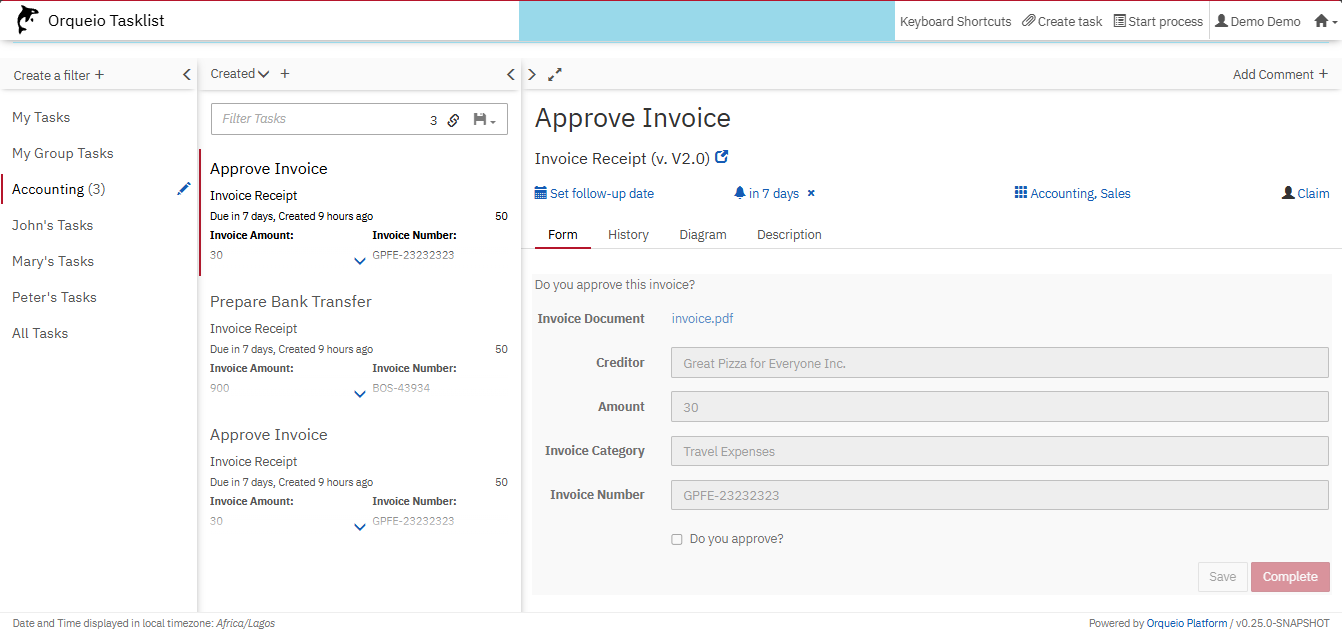Switch to the History tab
The height and width of the screenshot is (629, 1342).
coord(628,235)
